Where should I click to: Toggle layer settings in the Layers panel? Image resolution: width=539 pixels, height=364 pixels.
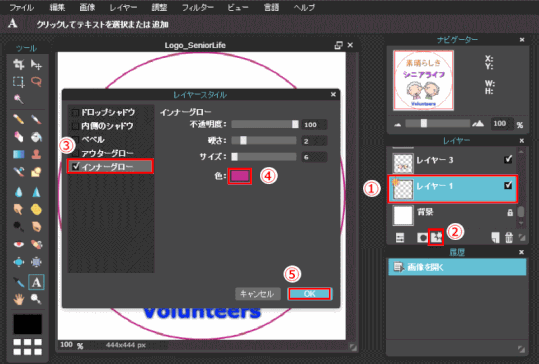tap(400, 238)
